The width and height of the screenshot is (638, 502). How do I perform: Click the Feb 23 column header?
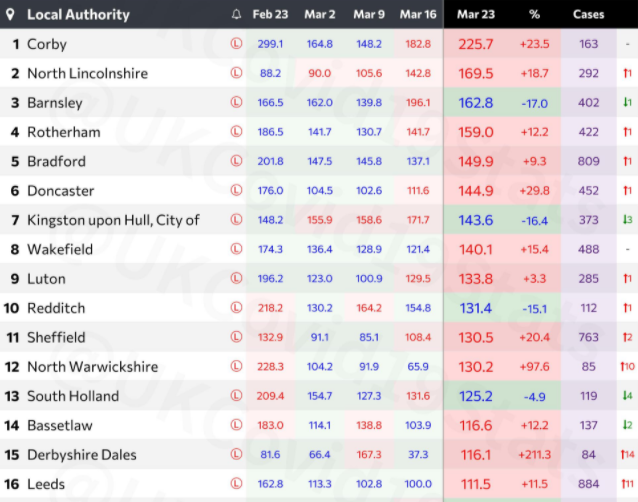[270, 15]
